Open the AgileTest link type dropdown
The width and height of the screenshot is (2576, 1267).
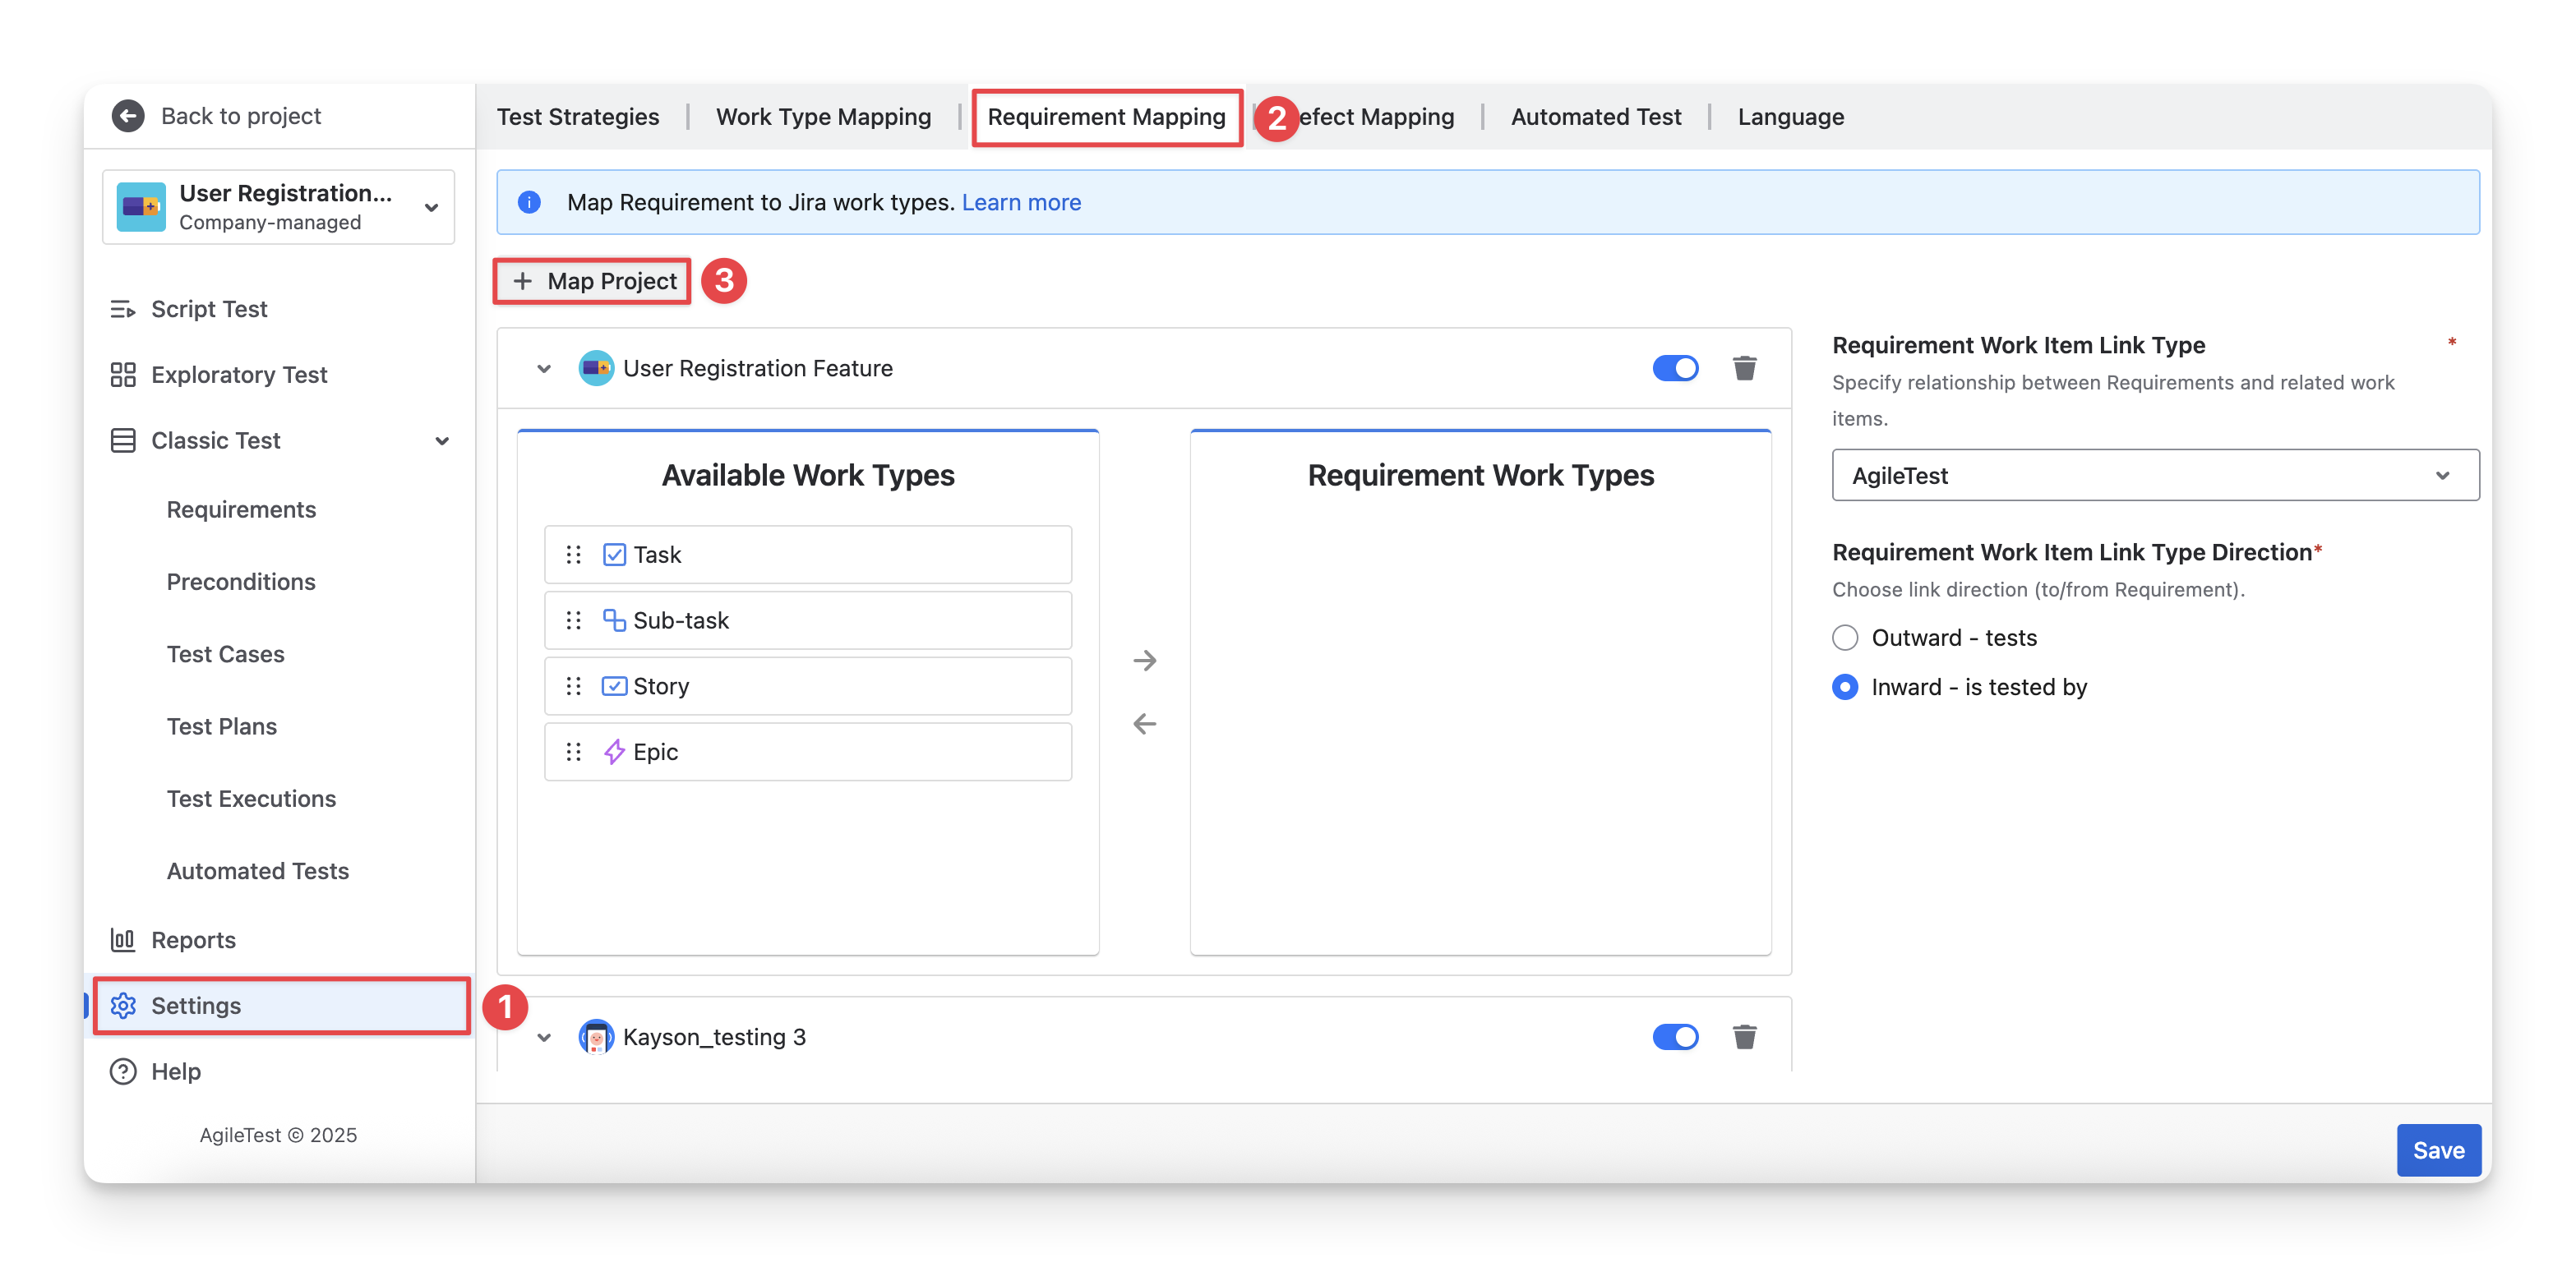coord(2154,475)
